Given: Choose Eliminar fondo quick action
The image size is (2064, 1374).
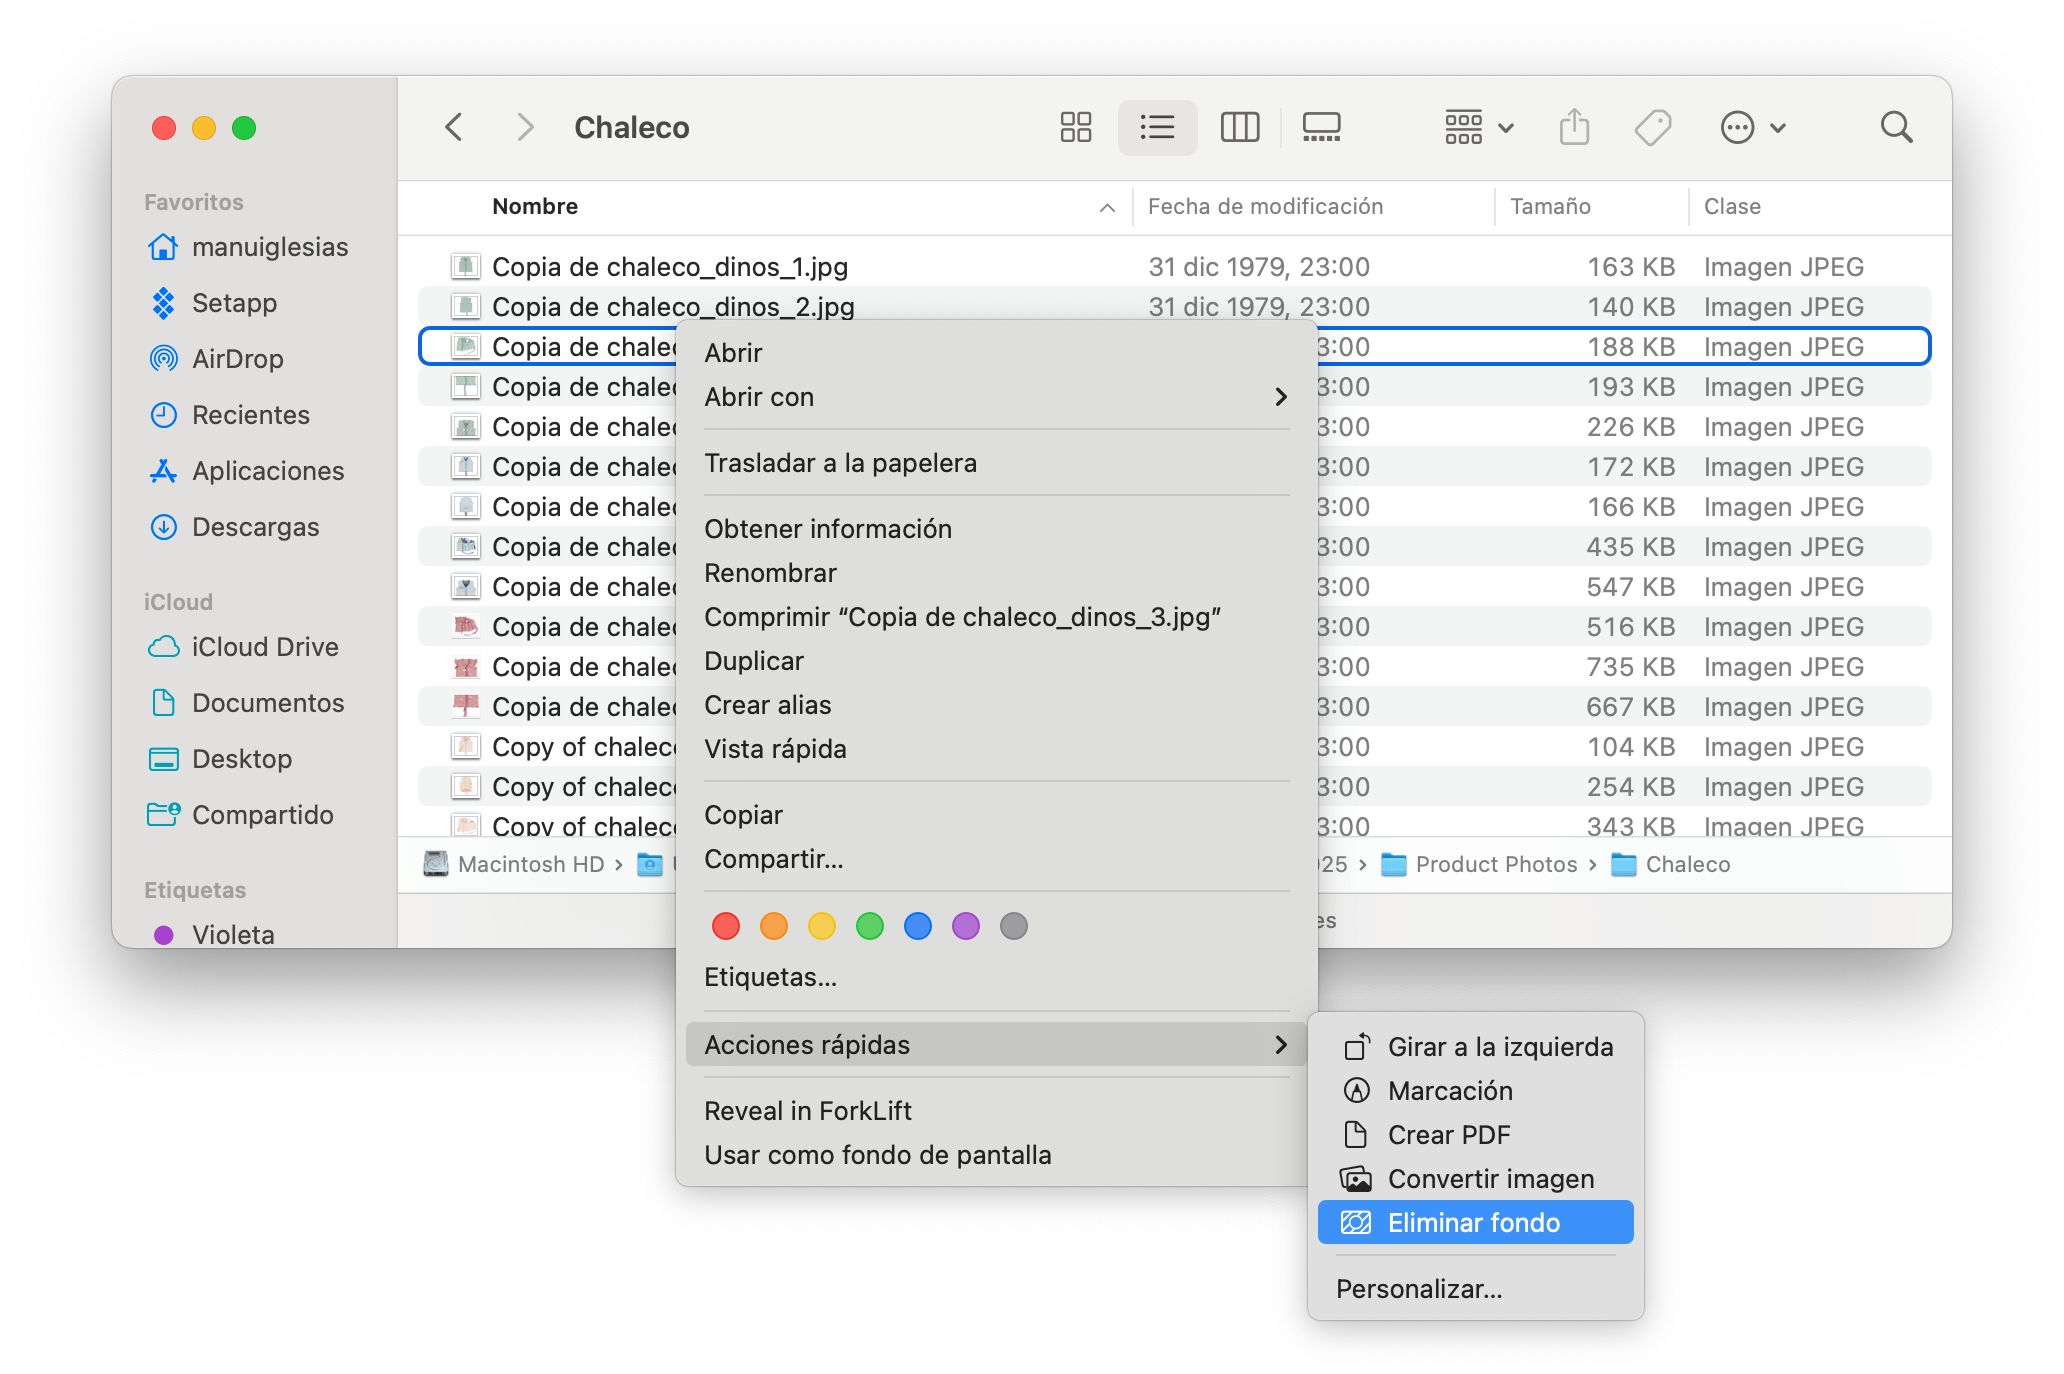Looking at the screenshot, I should tap(1474, 1223).
